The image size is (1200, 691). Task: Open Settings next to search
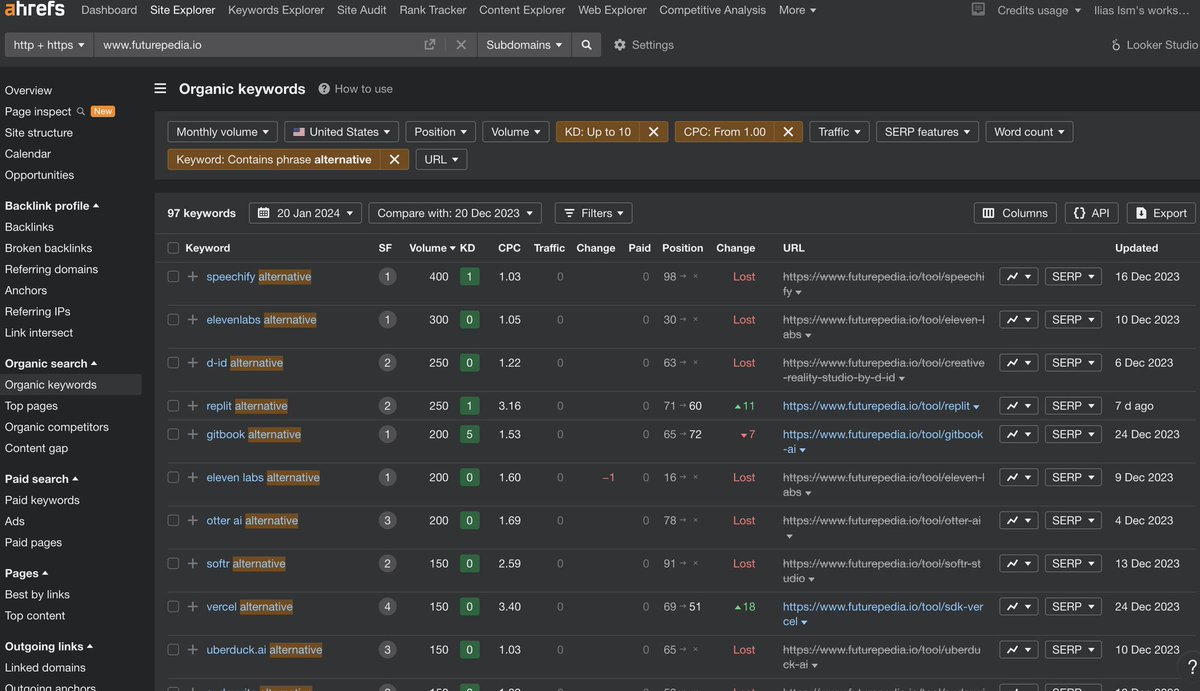point(643,45)
